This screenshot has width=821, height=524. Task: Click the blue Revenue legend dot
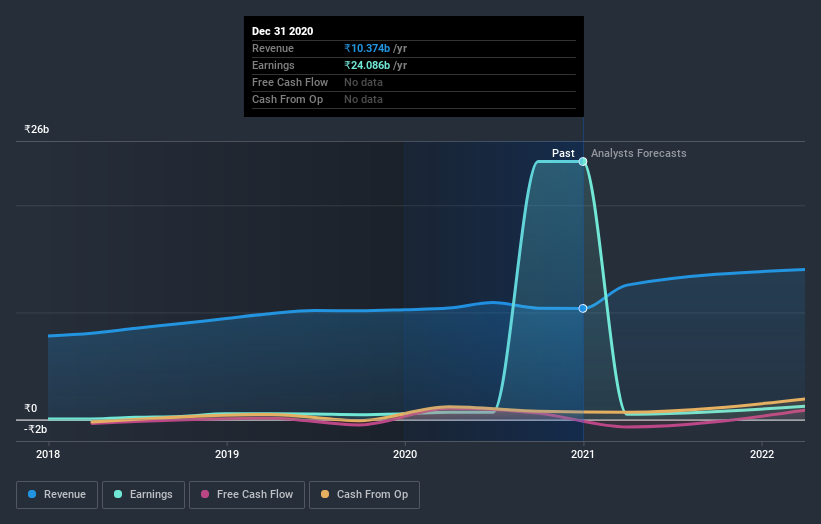pyautogui.click(x=32, y=494)
